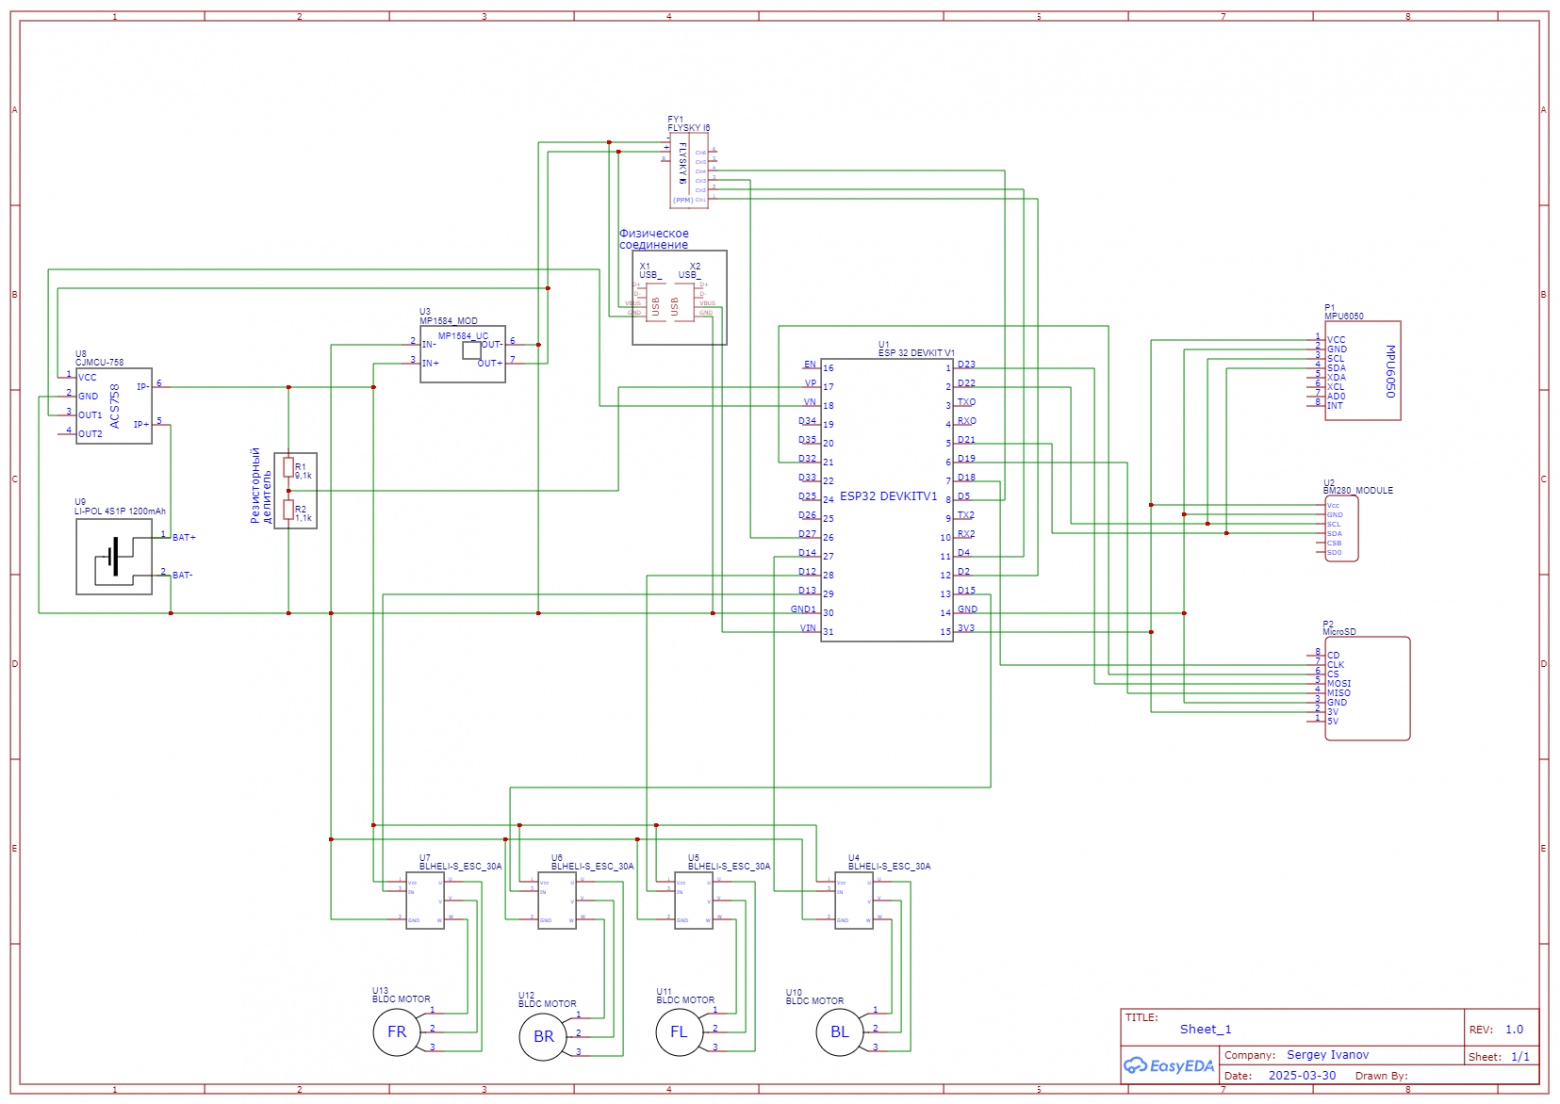This screenshot has height=1104, width=1560.
Task: Click the 'LI-POL 4S1P 1200mAh' label
Action: (x=120, y=511)
